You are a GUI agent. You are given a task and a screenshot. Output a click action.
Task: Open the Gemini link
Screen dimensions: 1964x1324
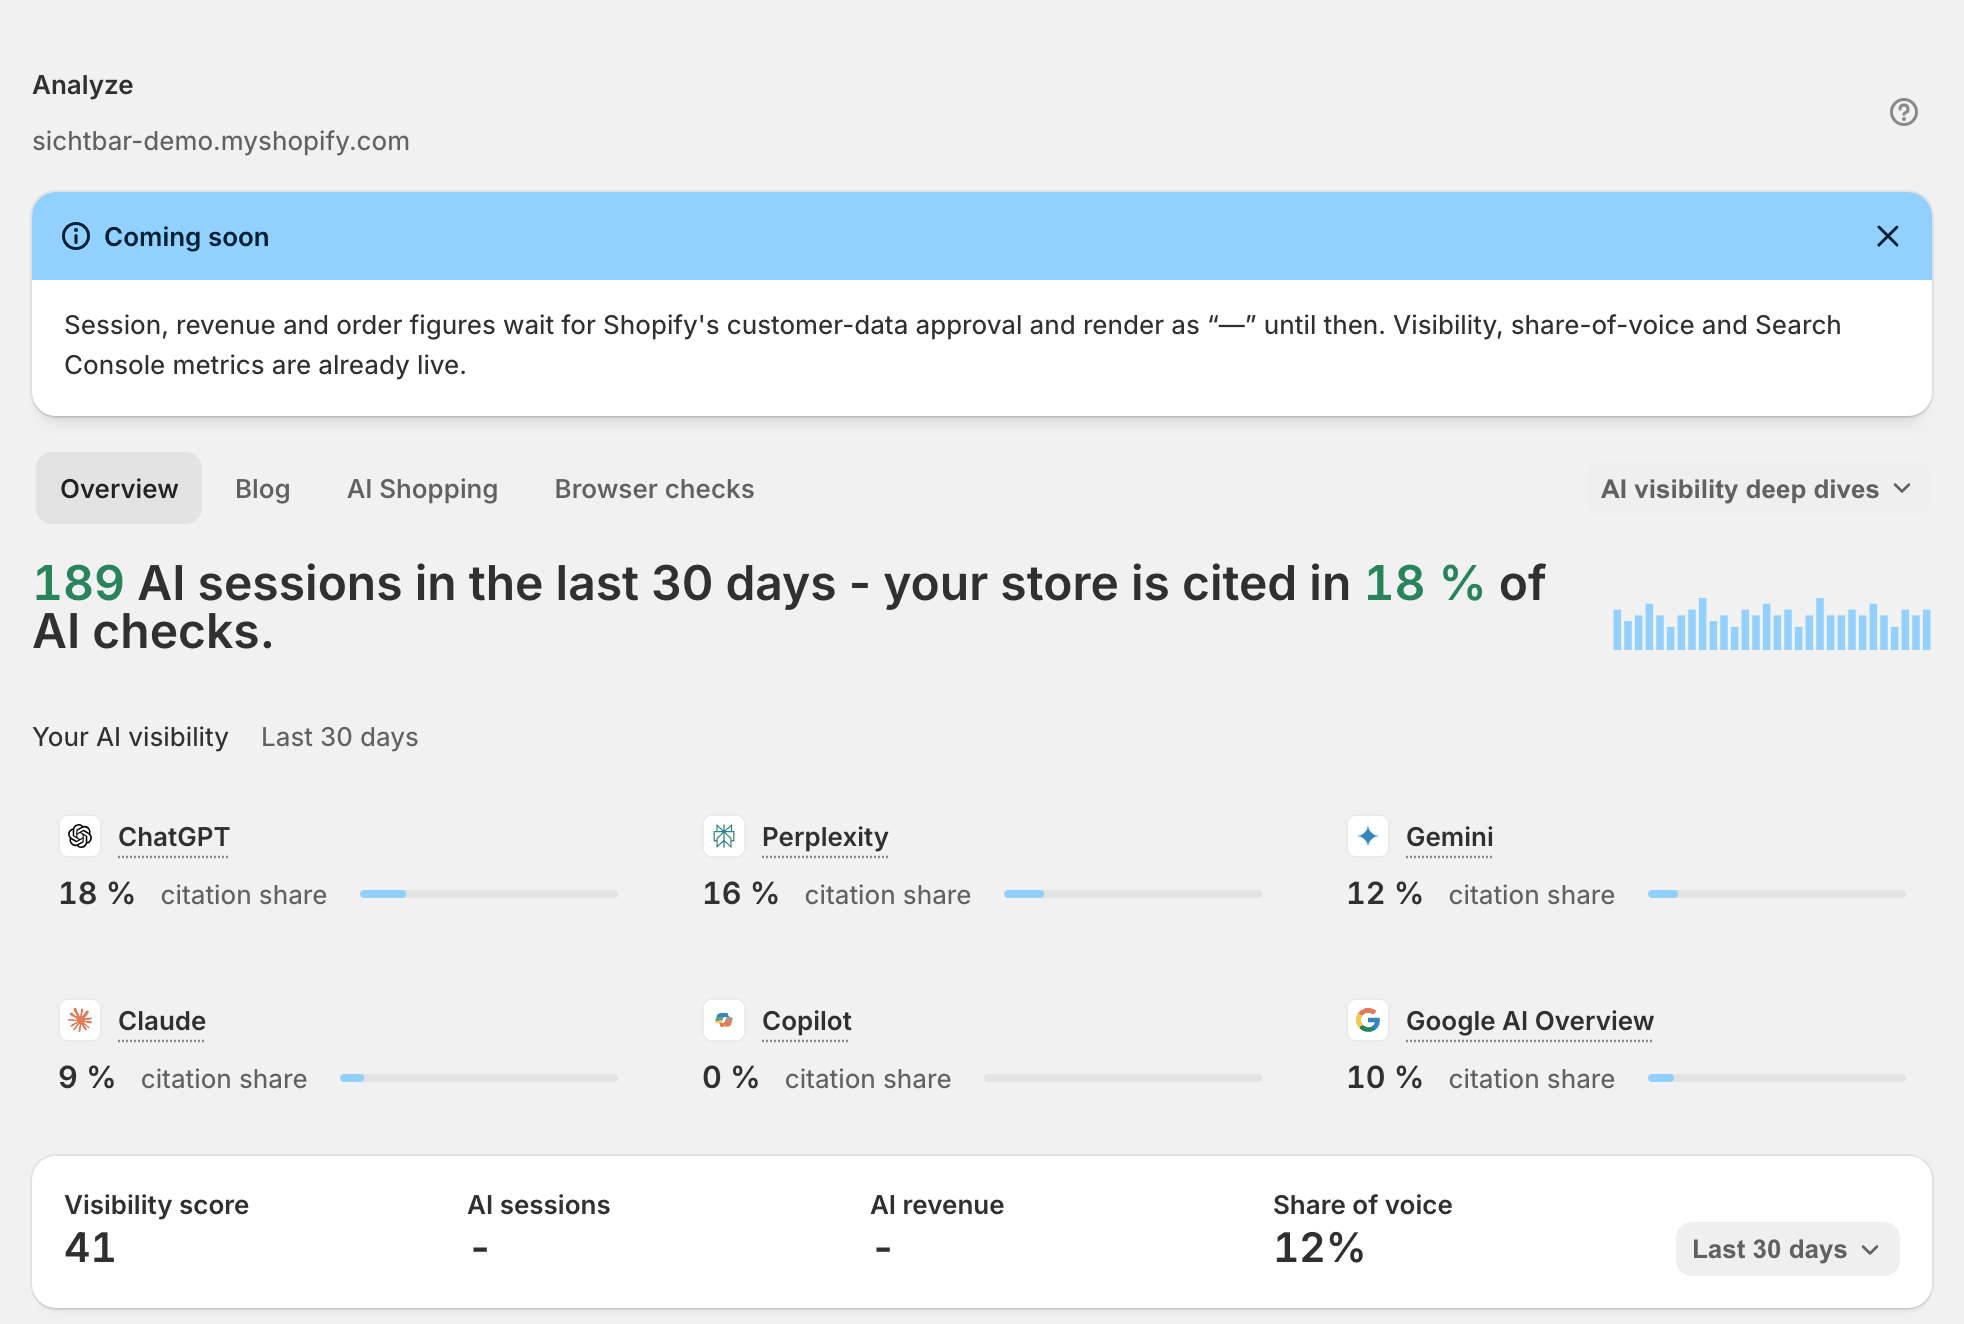coord(1450,837)
